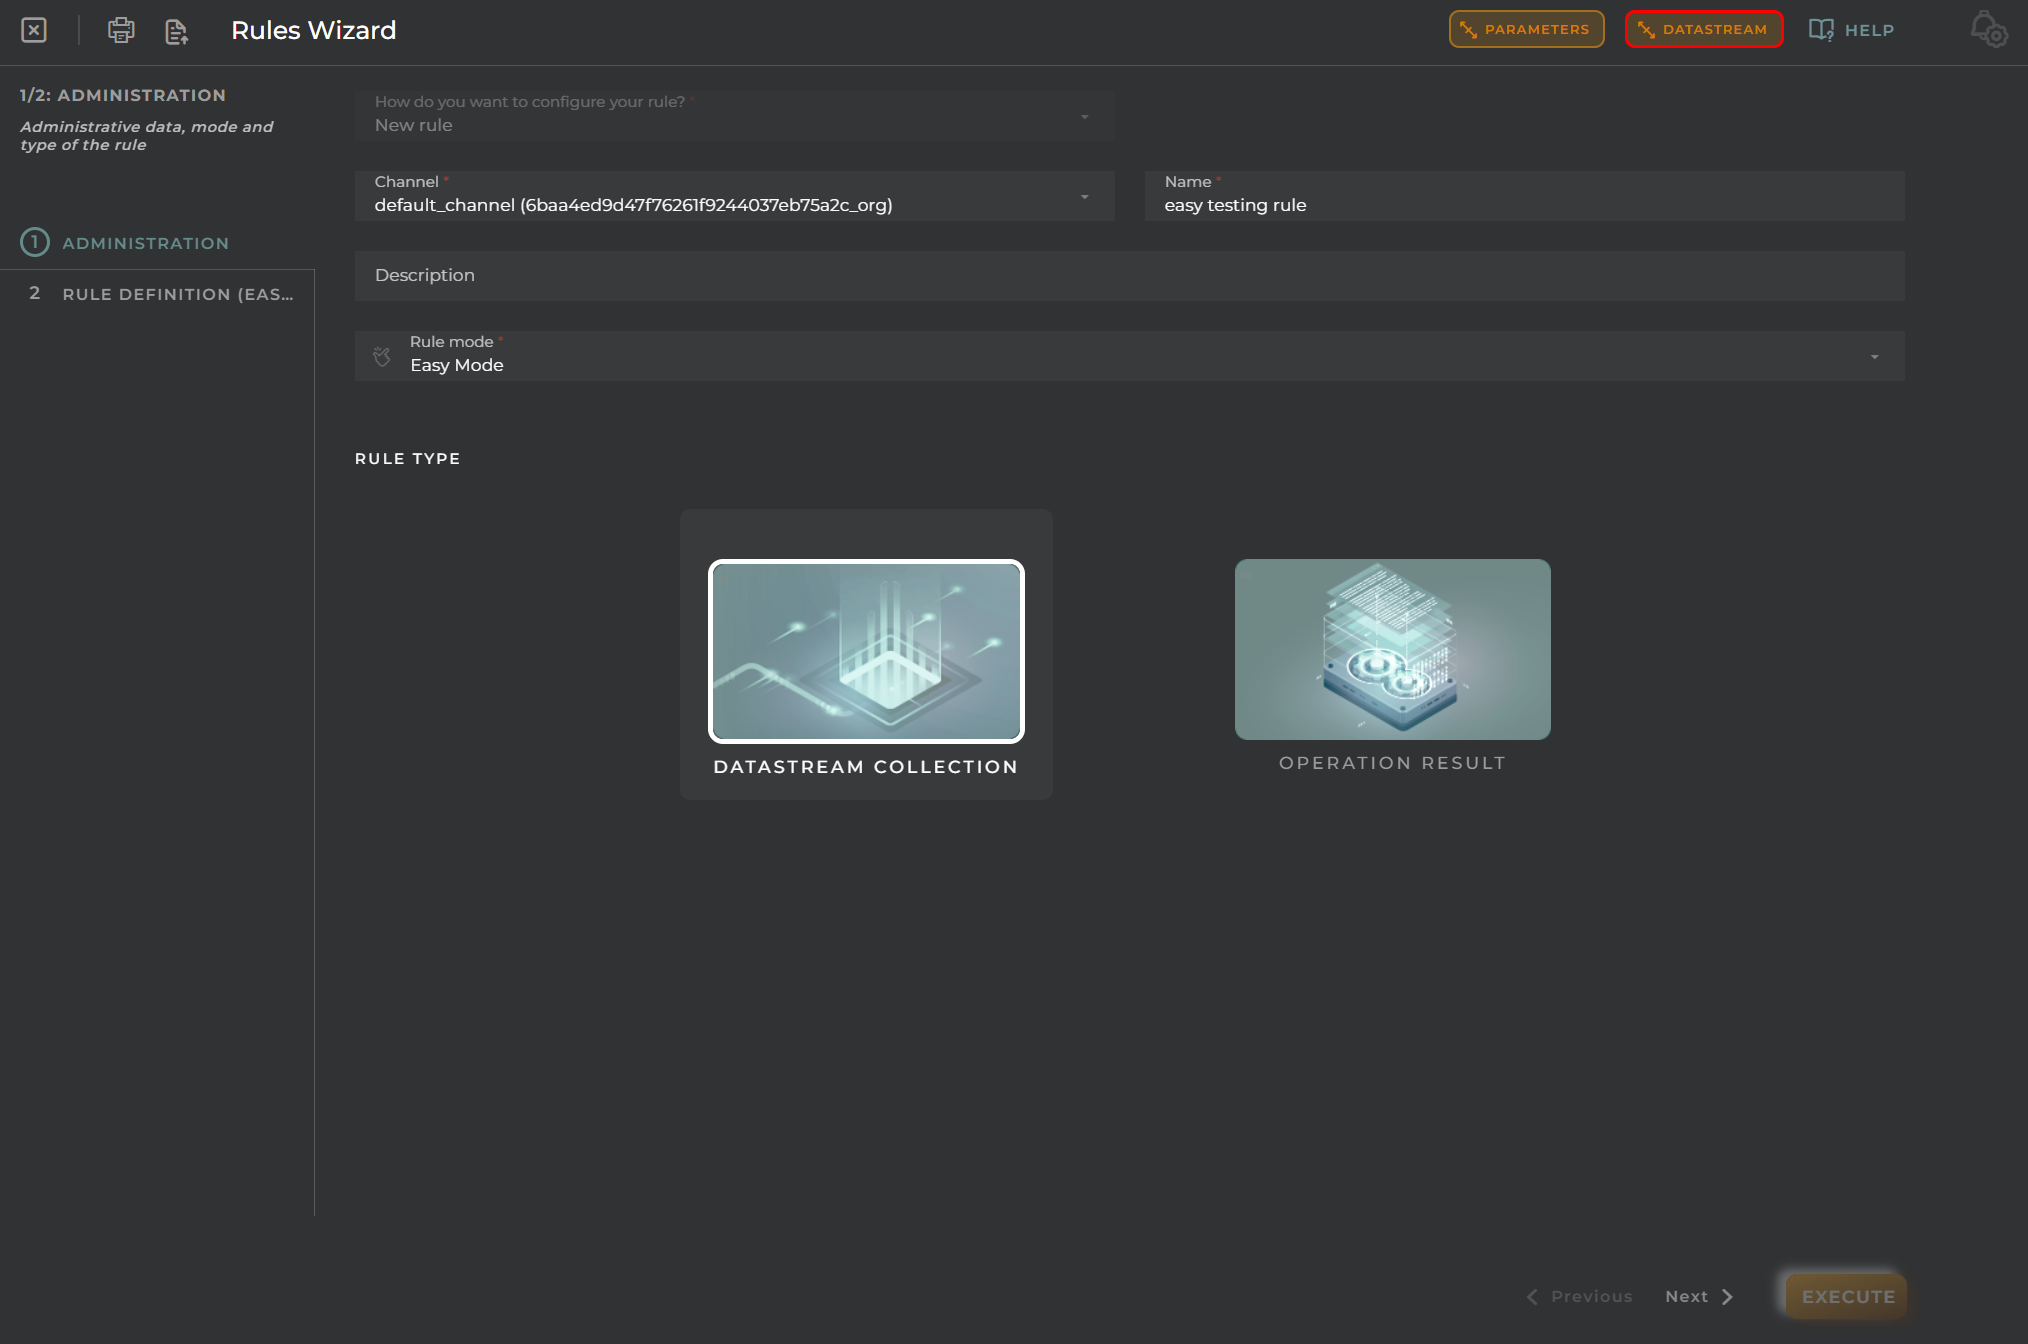2028x1344 pixels.
Task: Click the Next chevron arrow
Action: 1727,1296
